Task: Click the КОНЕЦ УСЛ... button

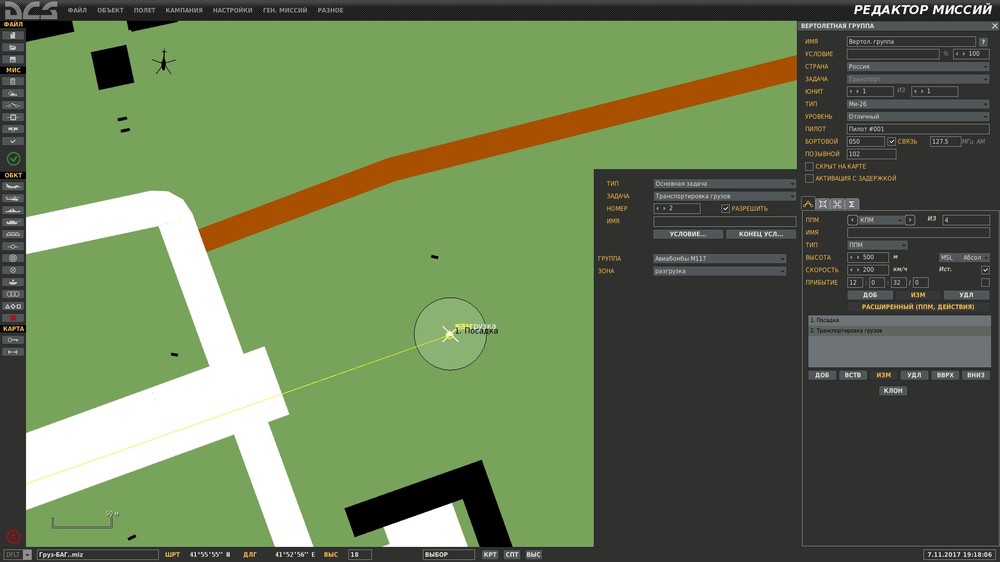Action: click(x=761, y=234)
